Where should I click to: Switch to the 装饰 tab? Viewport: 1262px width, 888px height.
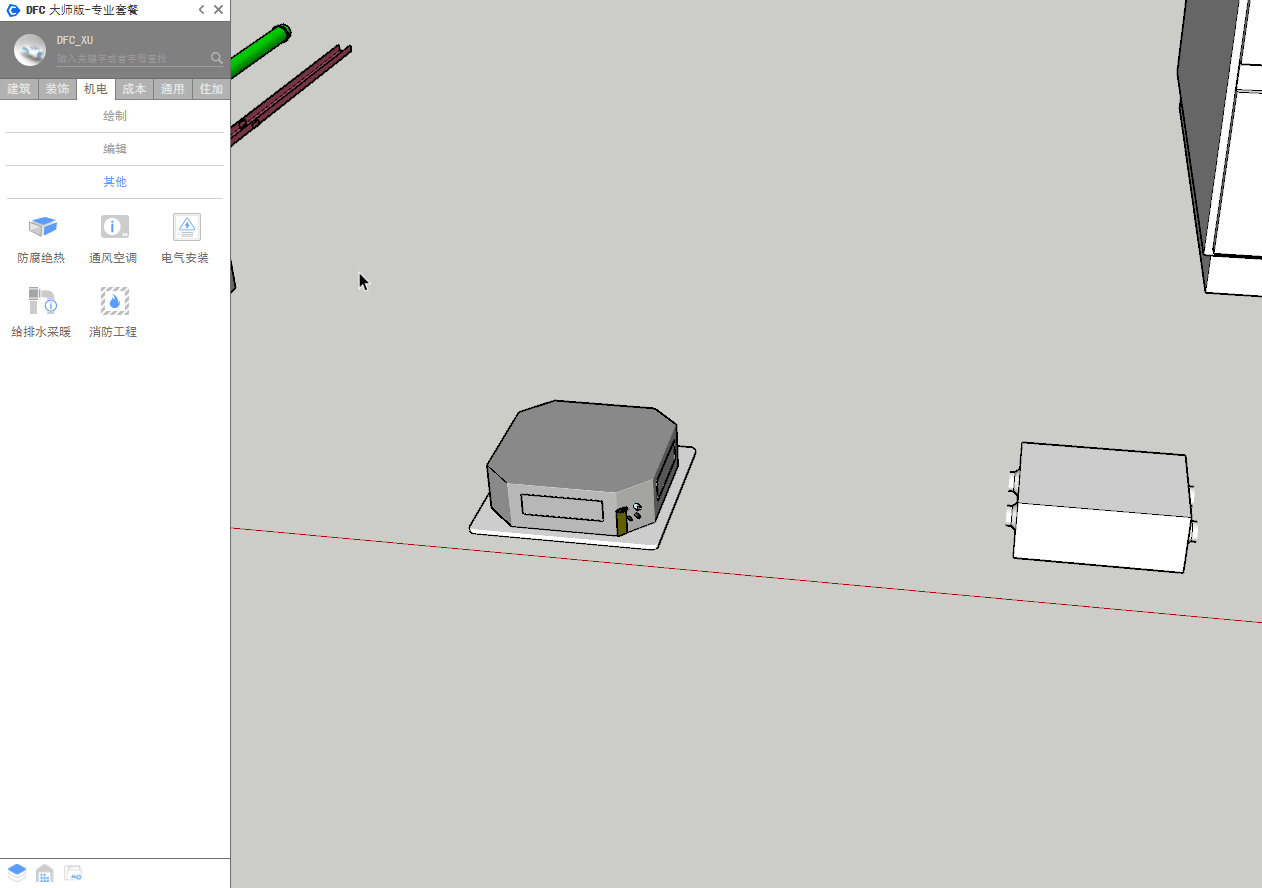click(57, 89)
